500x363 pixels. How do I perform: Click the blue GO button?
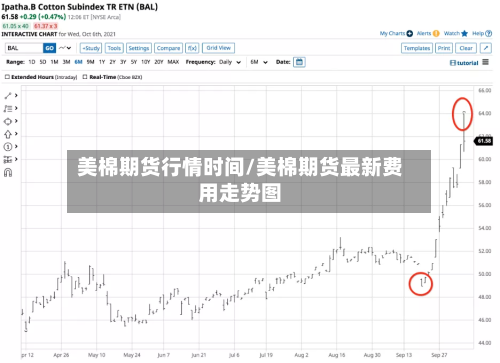click(49, 48)
